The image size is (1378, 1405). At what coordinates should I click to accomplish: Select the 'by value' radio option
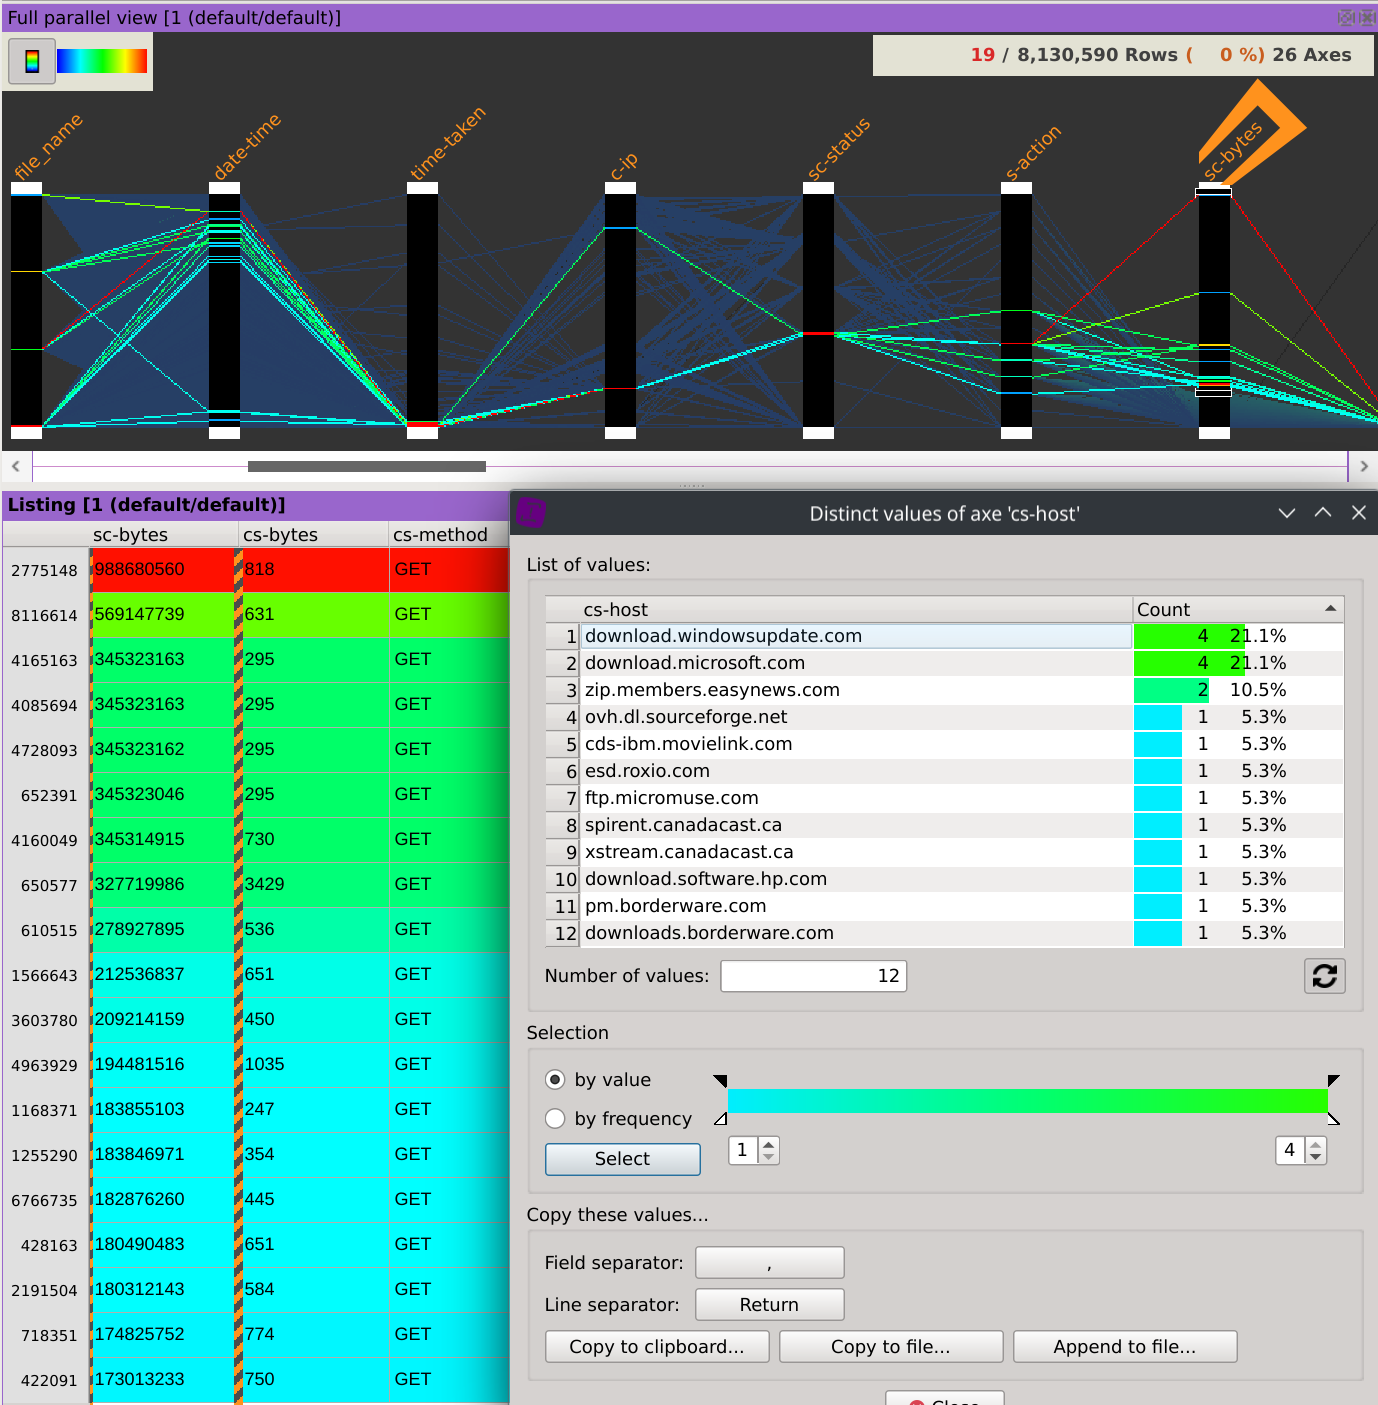point(555,1080)
